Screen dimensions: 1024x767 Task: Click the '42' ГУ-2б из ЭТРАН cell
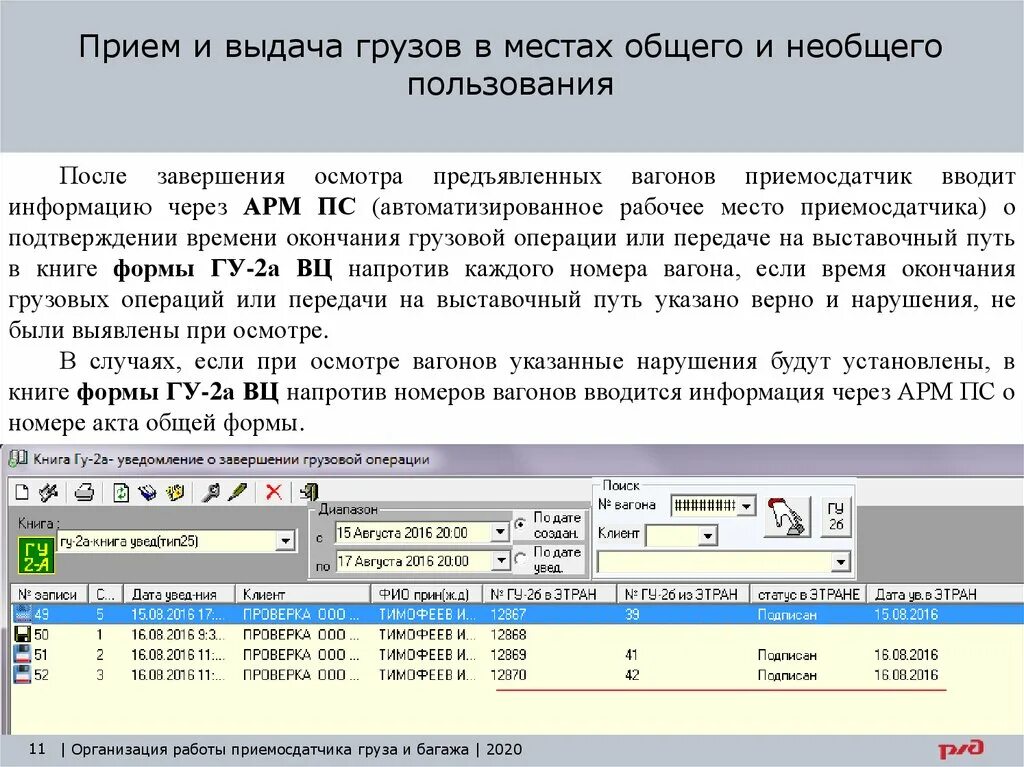632,675
